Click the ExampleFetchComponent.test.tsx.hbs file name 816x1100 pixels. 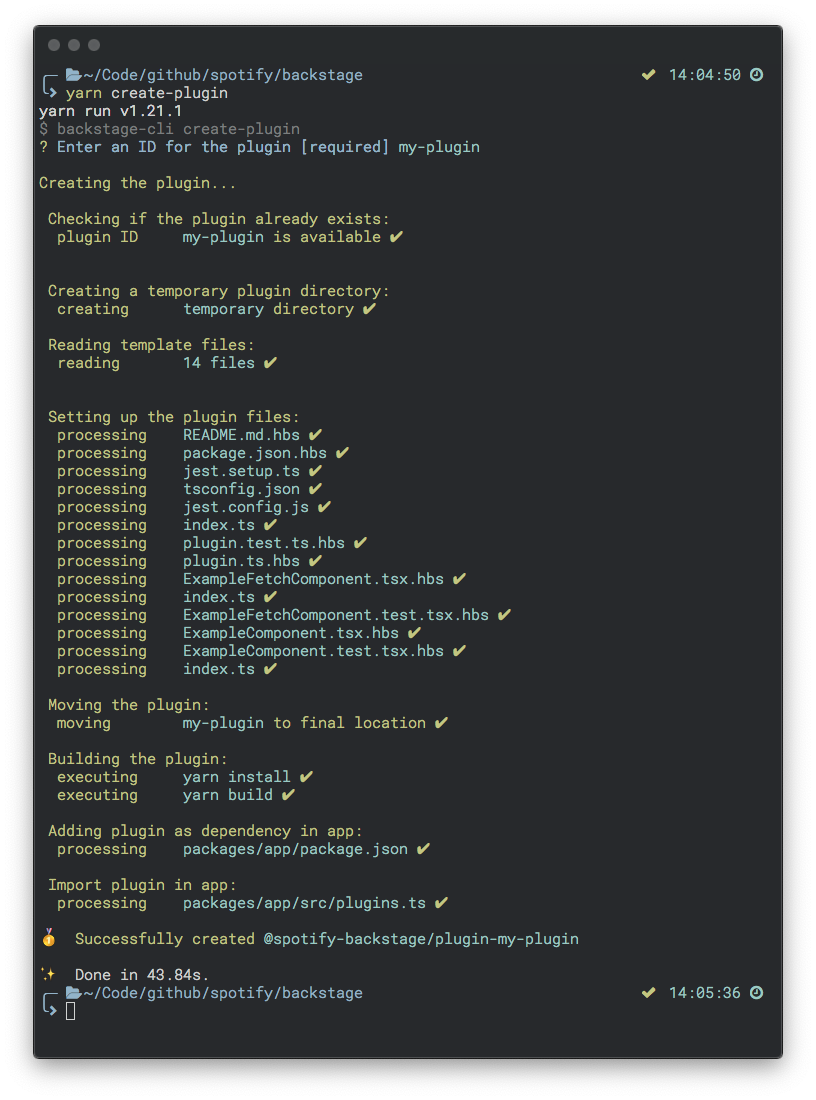[x=336, y=615]
